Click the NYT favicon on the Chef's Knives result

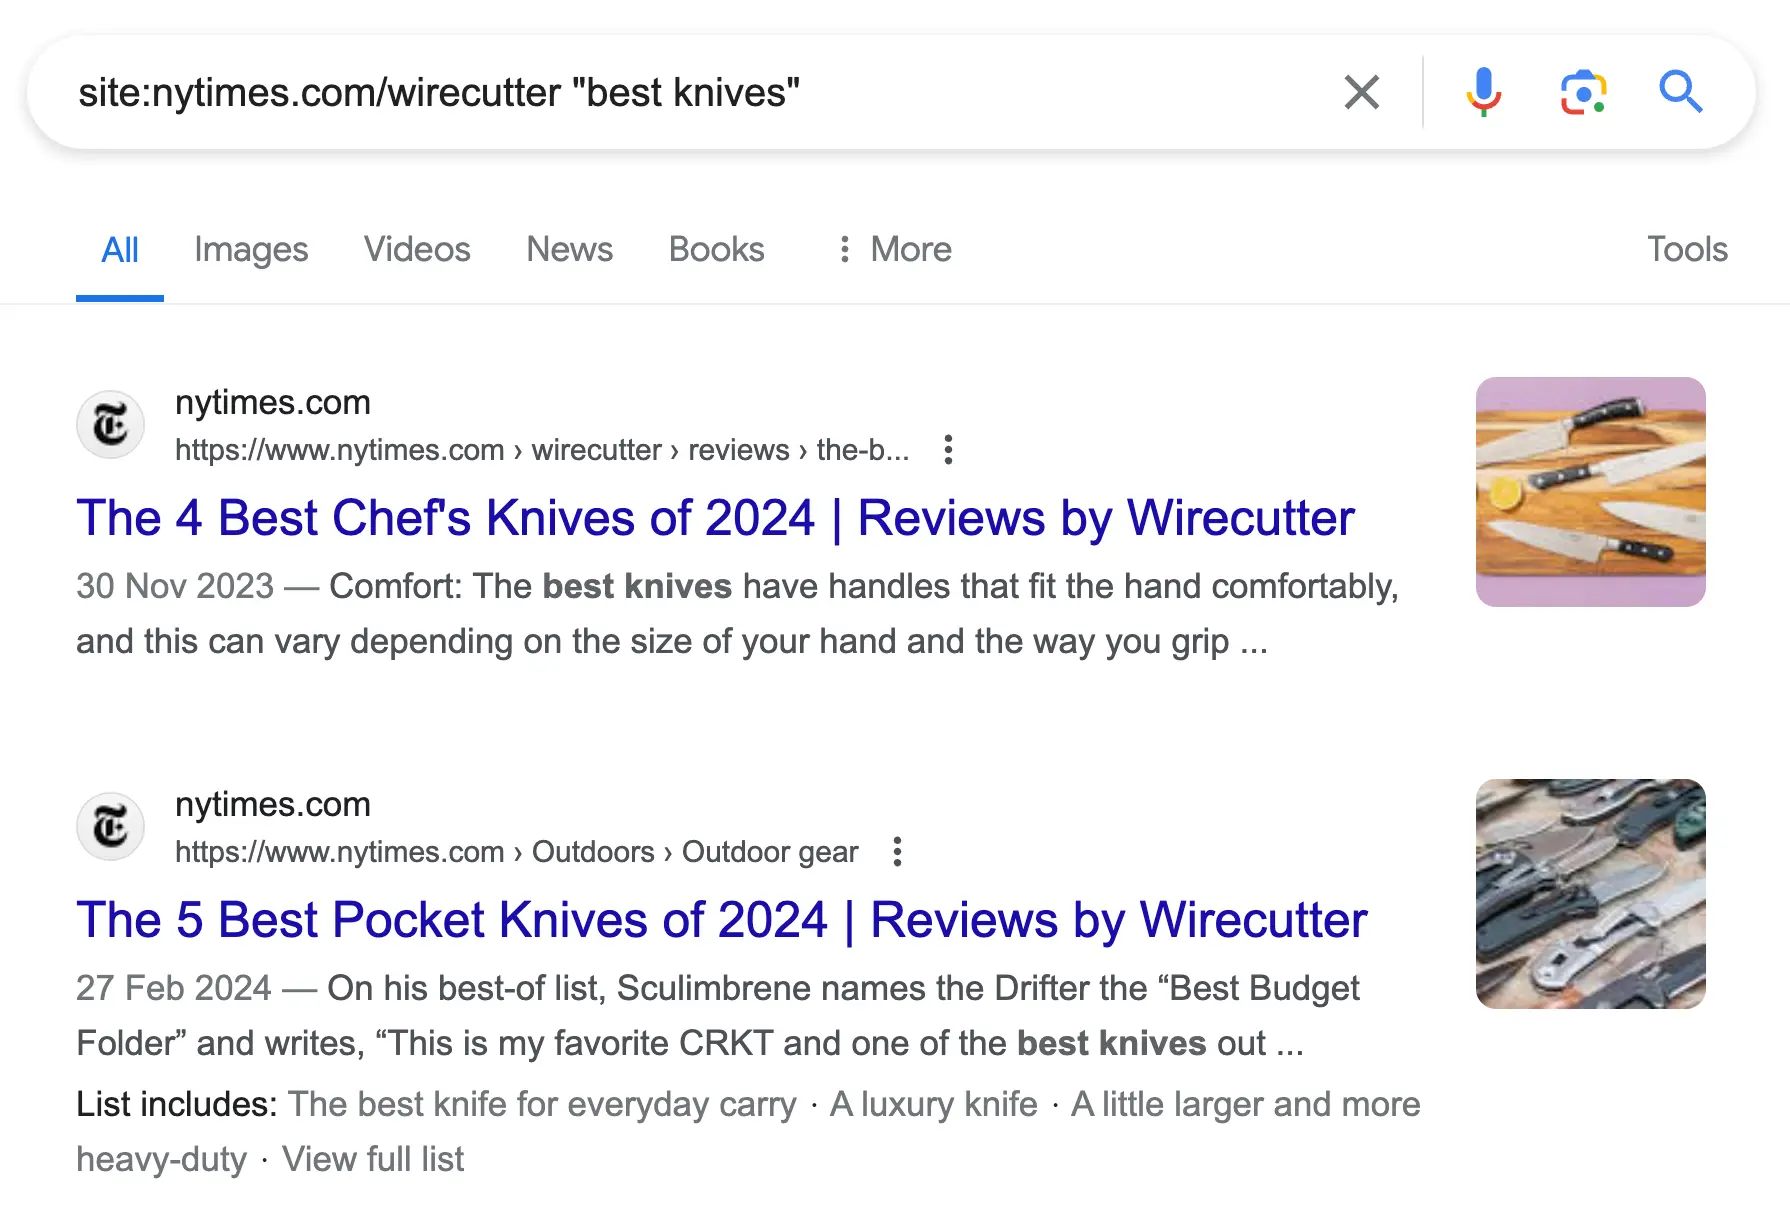[x=111, y=425]
